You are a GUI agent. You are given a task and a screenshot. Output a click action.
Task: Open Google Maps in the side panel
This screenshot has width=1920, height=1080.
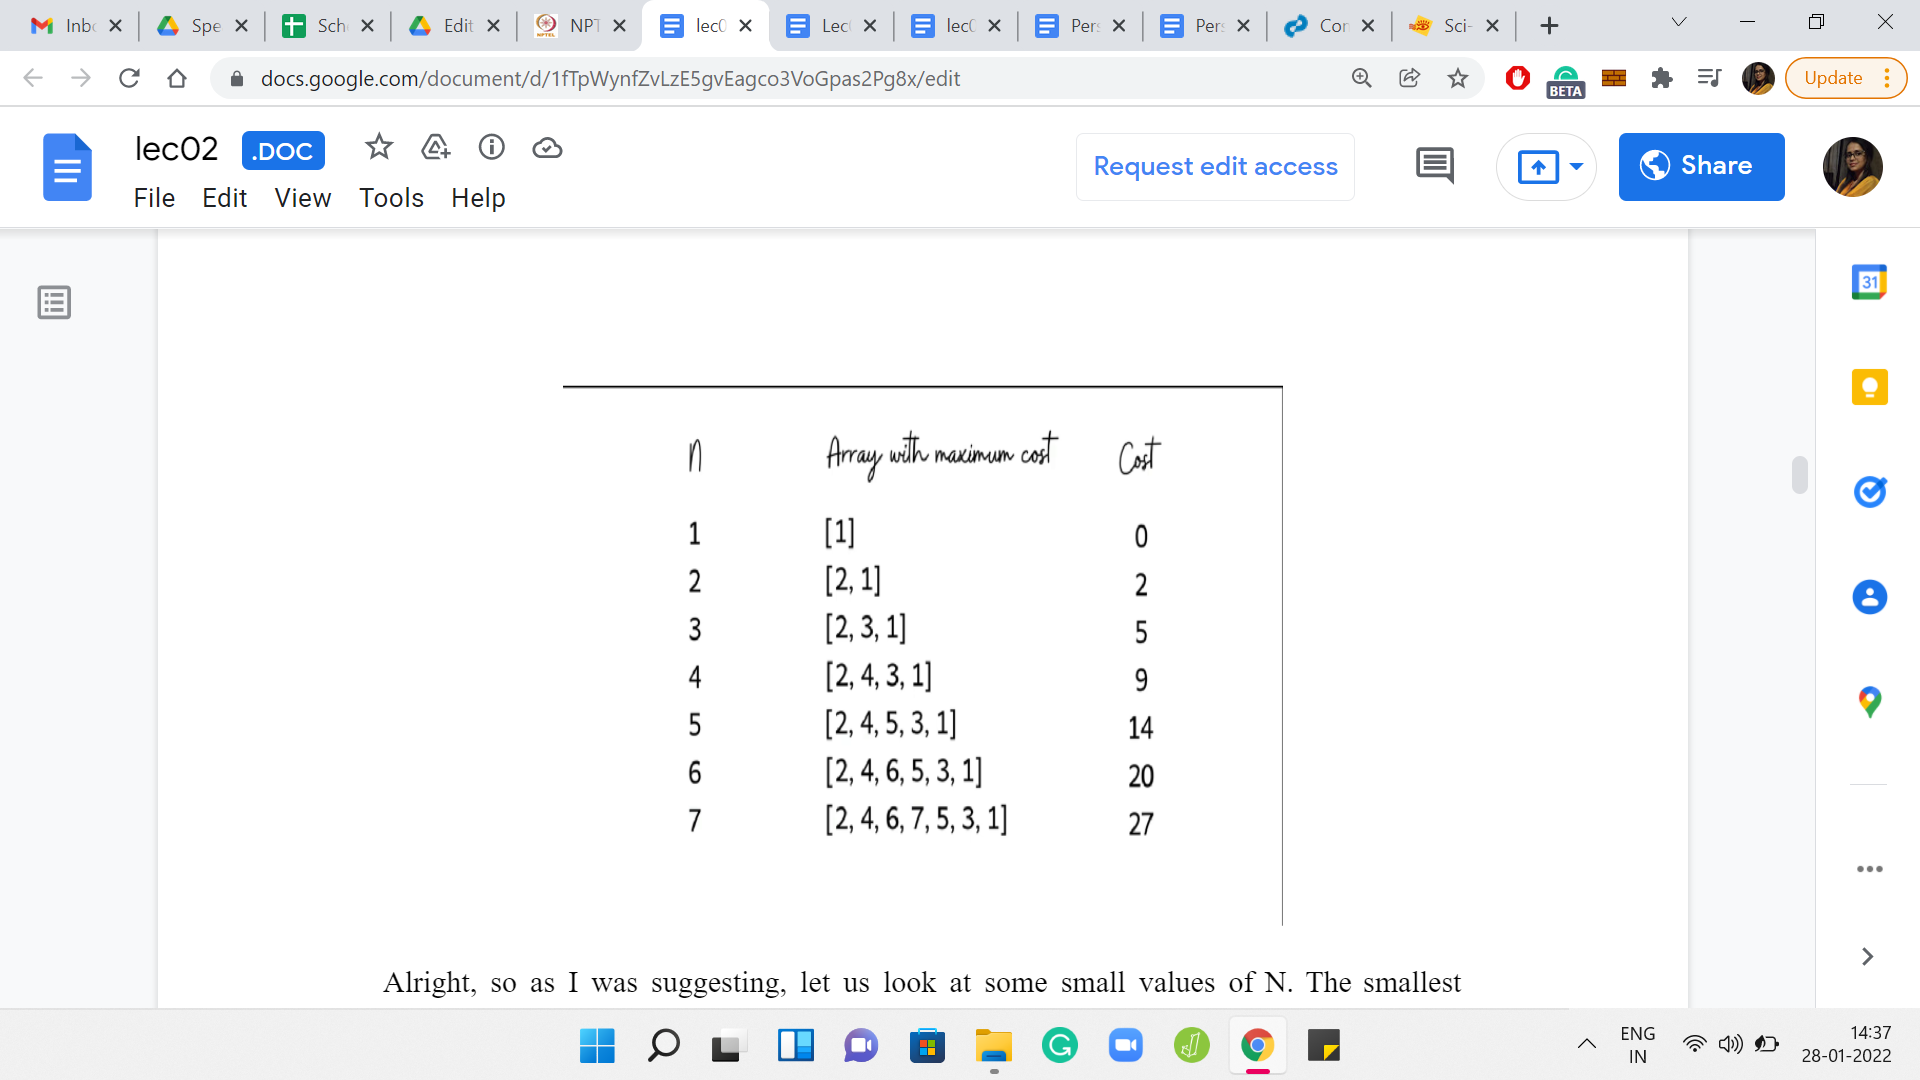tap(1868, 701)
